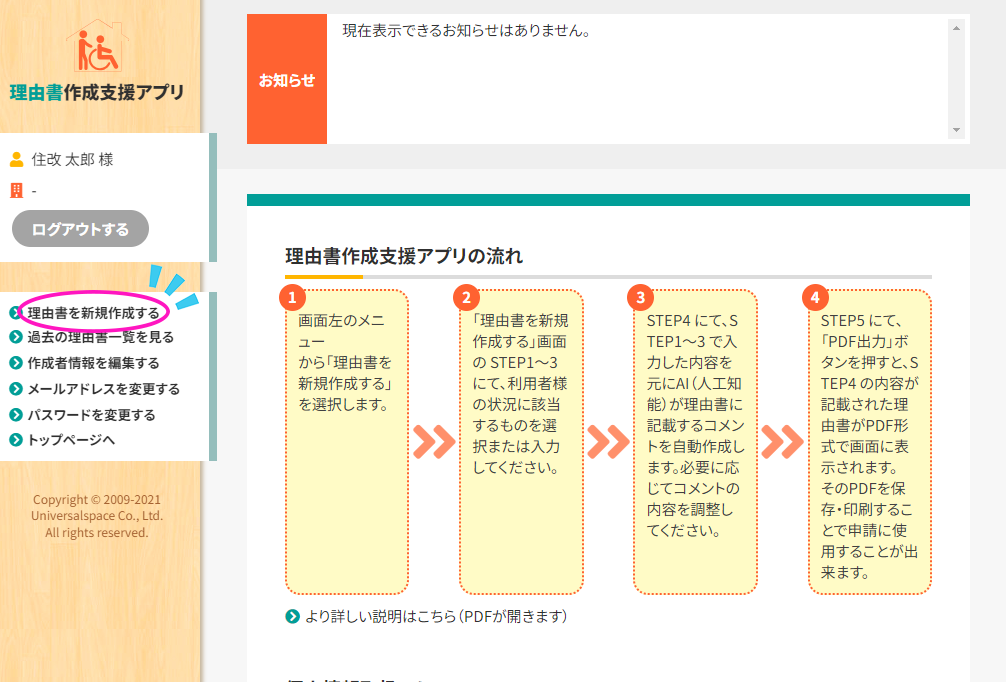Click the 理由書作成支援アプリ title text in the sidebar
Image resolution: width=1006 pixels, height=682 pixels.
(x=97, y=93)
